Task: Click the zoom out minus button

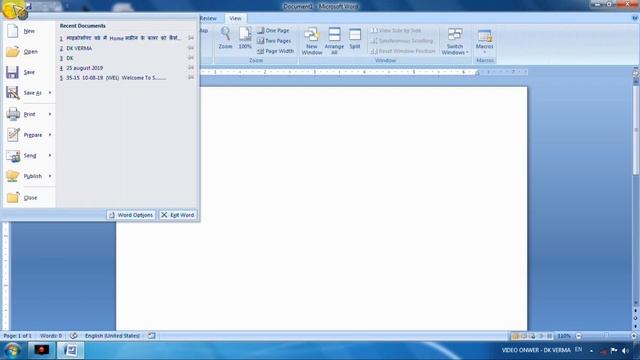Action: click(578, 336)
